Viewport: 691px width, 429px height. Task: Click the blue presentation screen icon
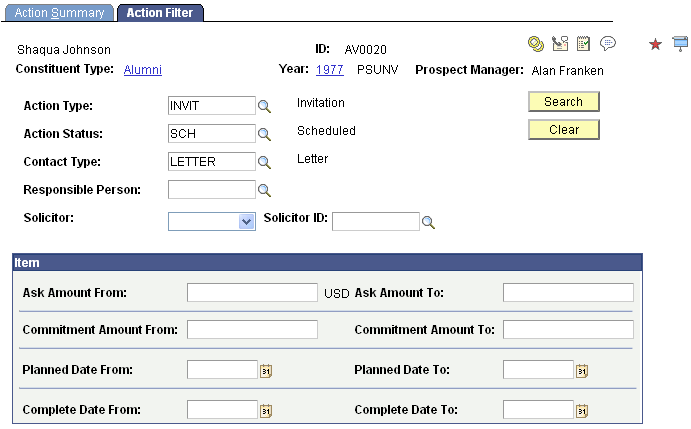click(x=680, y=44)
